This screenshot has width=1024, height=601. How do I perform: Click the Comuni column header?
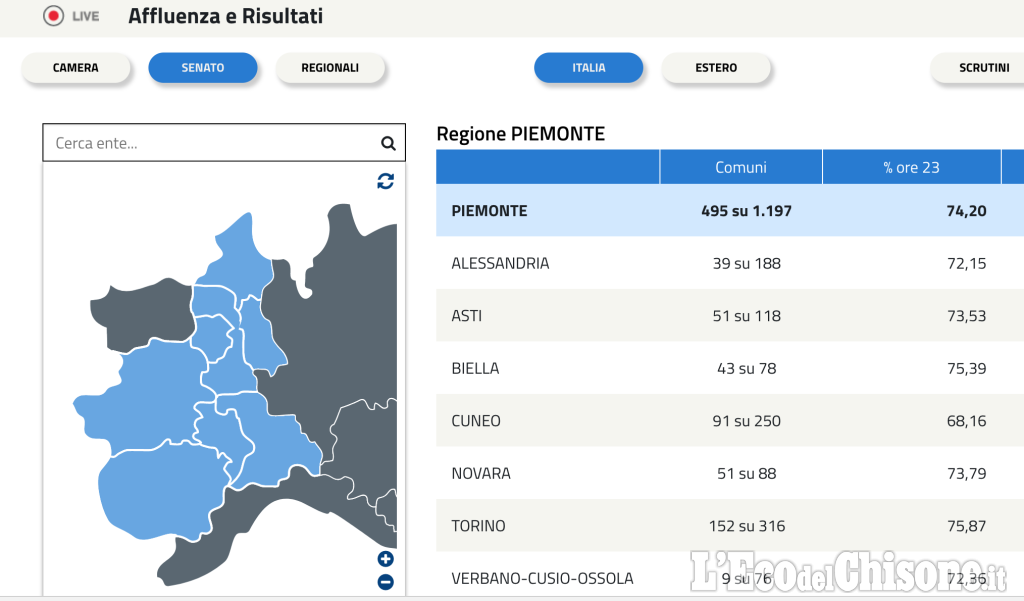click(x=741, y=167)
